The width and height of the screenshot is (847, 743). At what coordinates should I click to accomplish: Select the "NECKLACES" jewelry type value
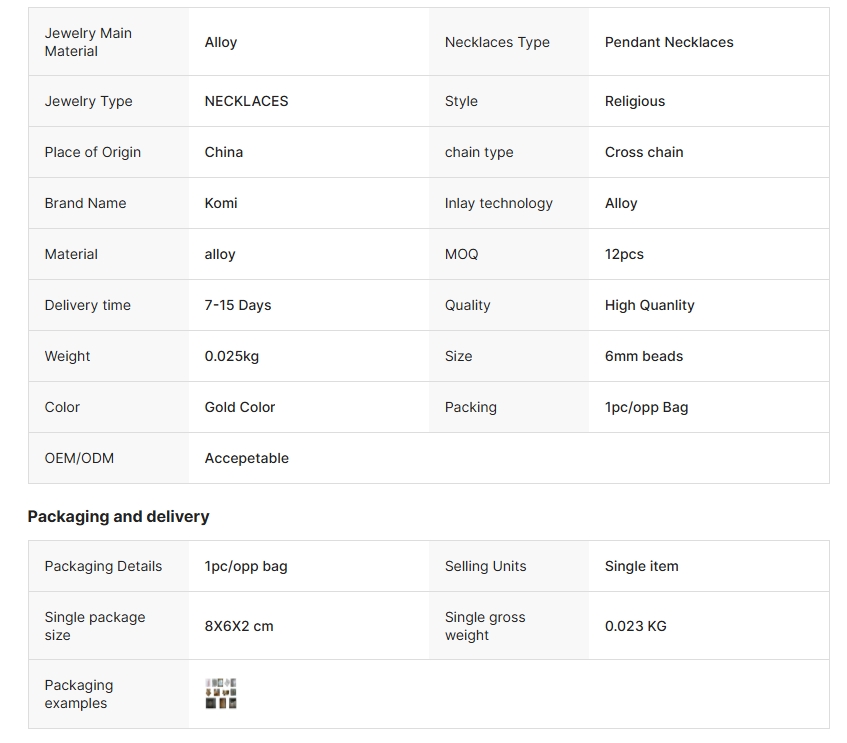point(247,101)
